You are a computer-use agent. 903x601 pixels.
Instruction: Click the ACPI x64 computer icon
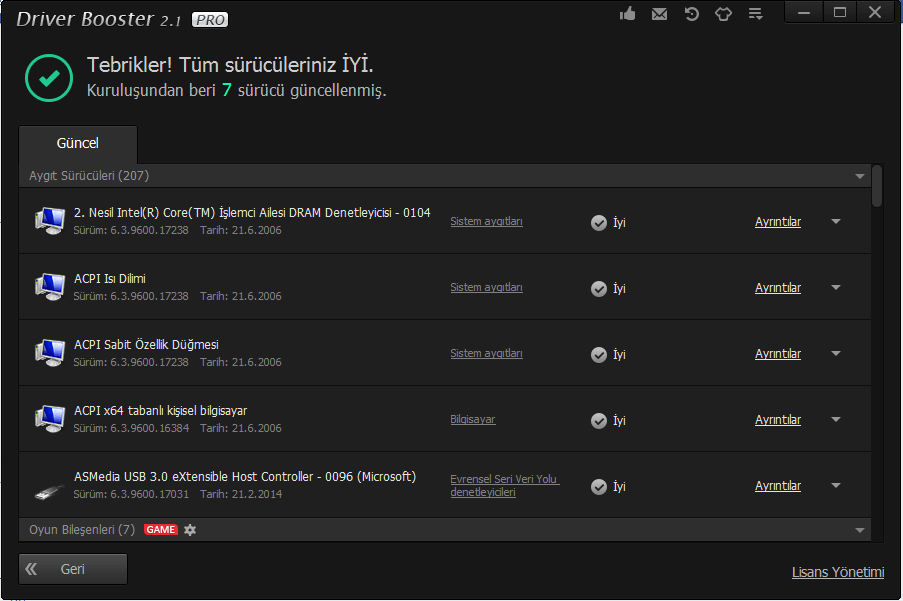pyautogui.click(x=50, y=419)
